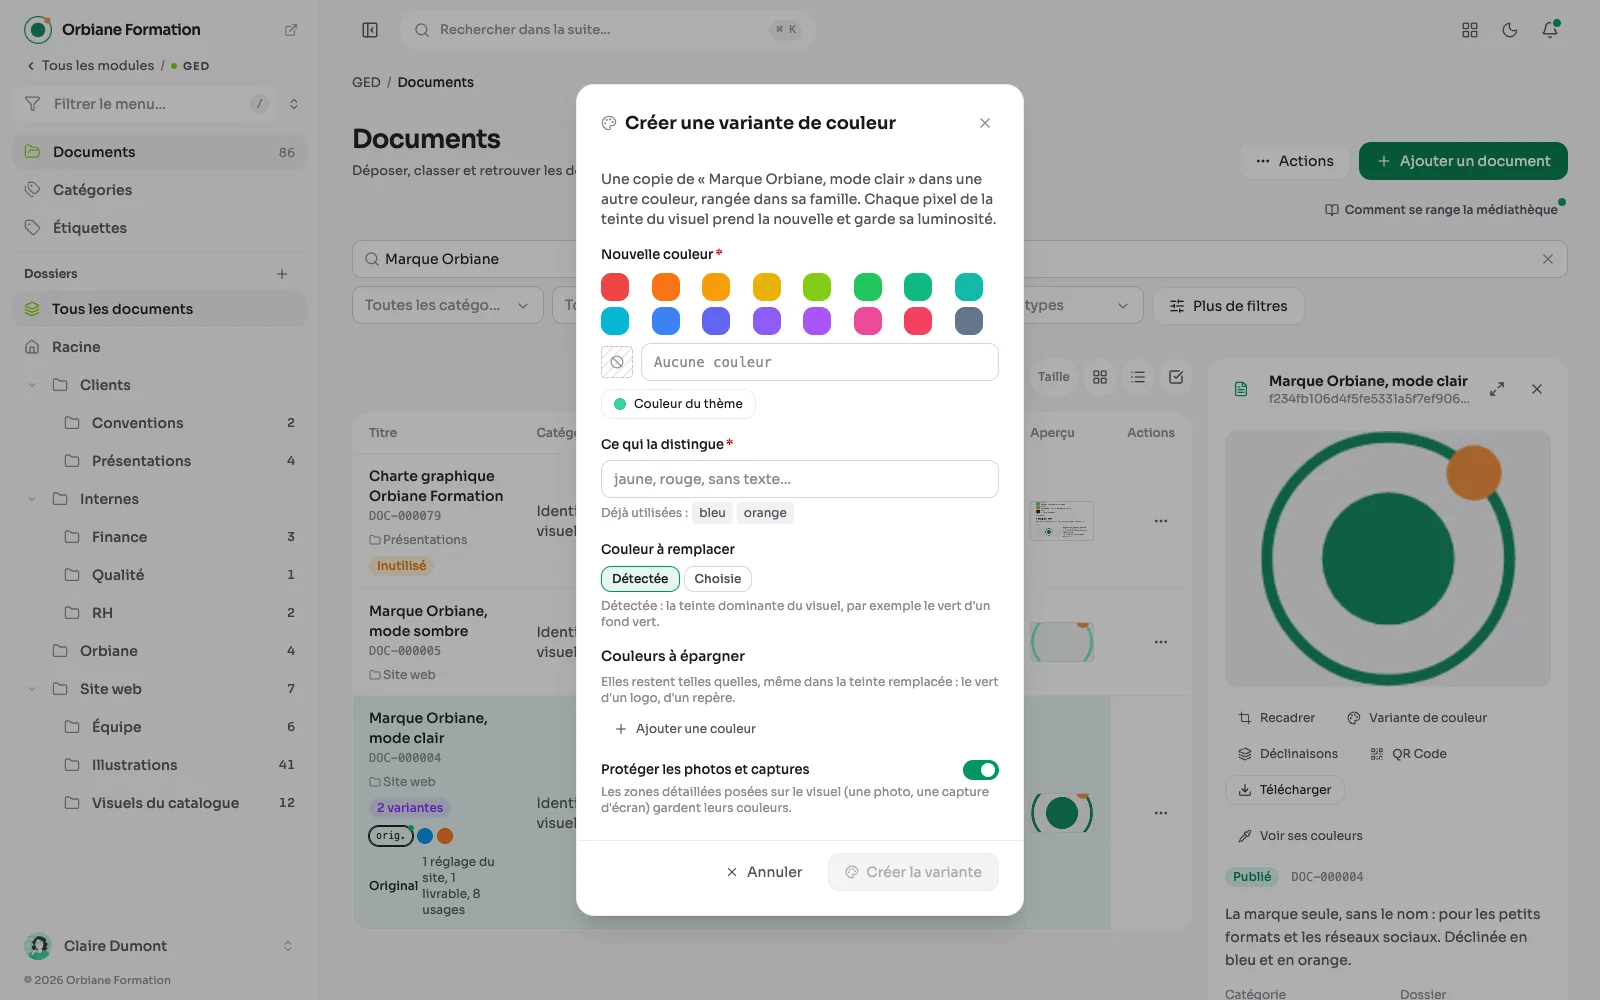The image size is (1600, 1000).
Task: Open QR Code tool
Action: [1409, 754]
